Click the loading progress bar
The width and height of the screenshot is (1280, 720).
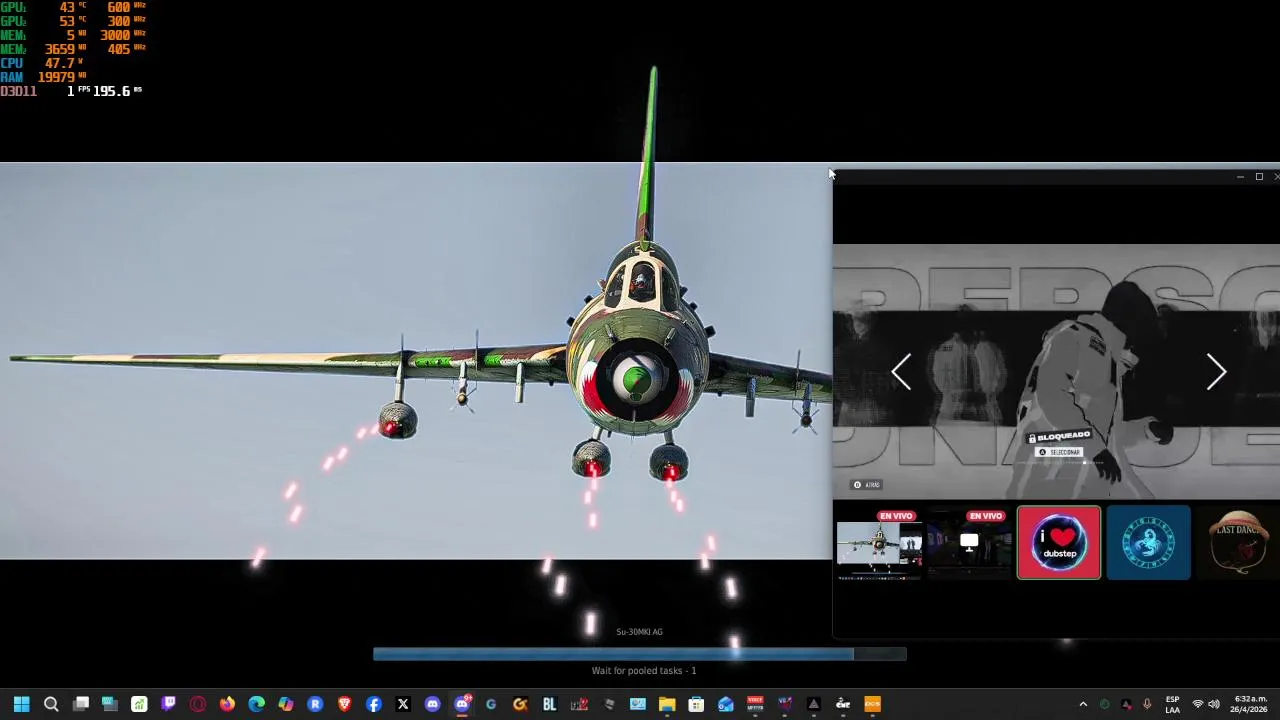pos(640,654)
